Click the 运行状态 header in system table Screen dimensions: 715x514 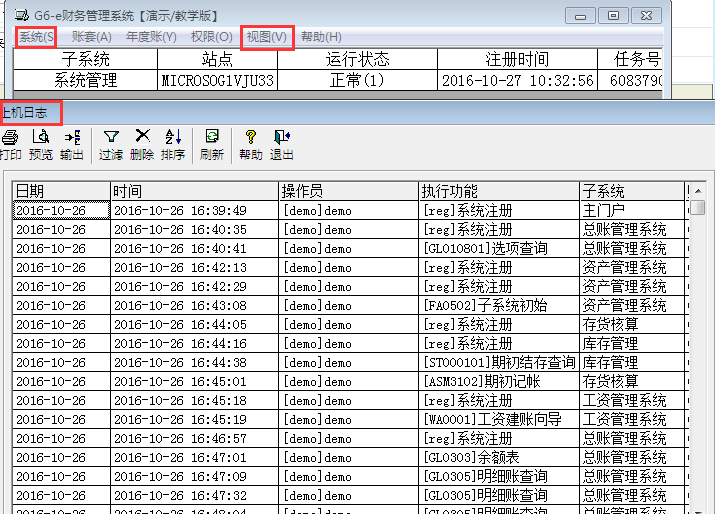point(358,59)
